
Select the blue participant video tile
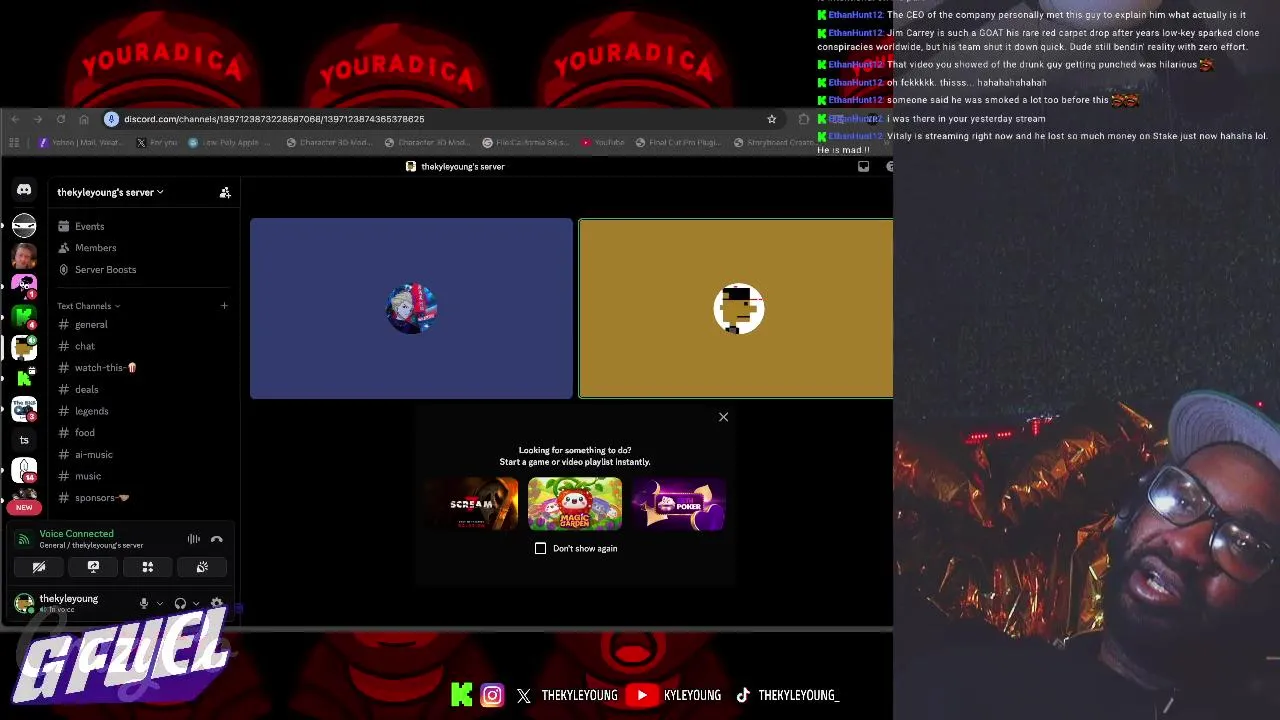411,308
